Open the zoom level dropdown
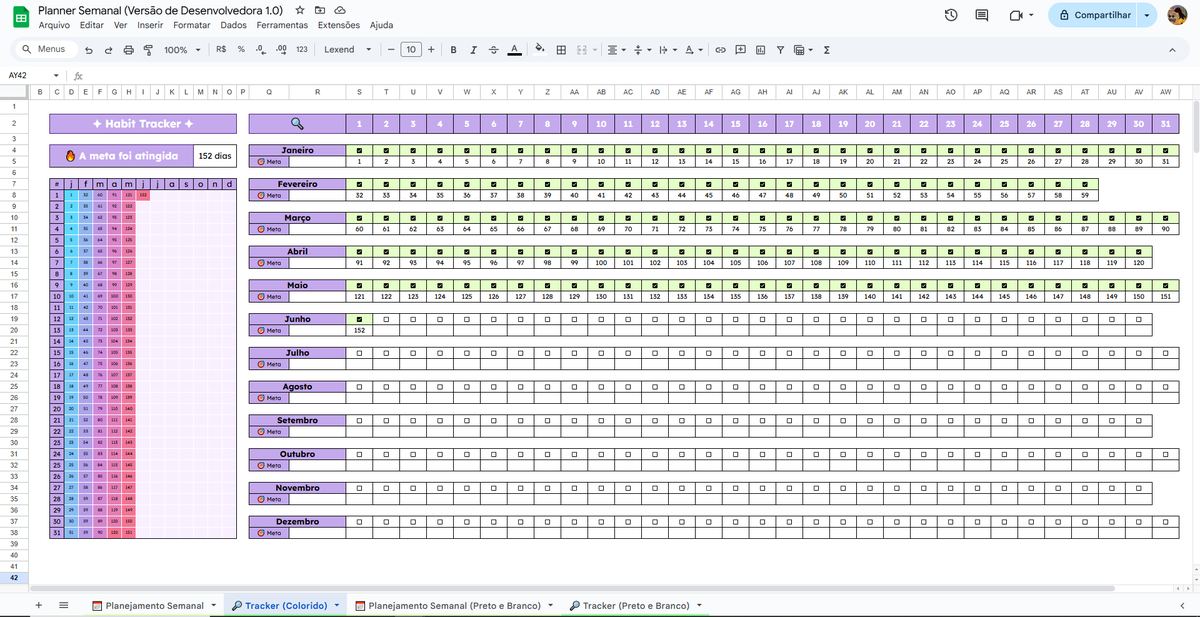 coord(180,49)
